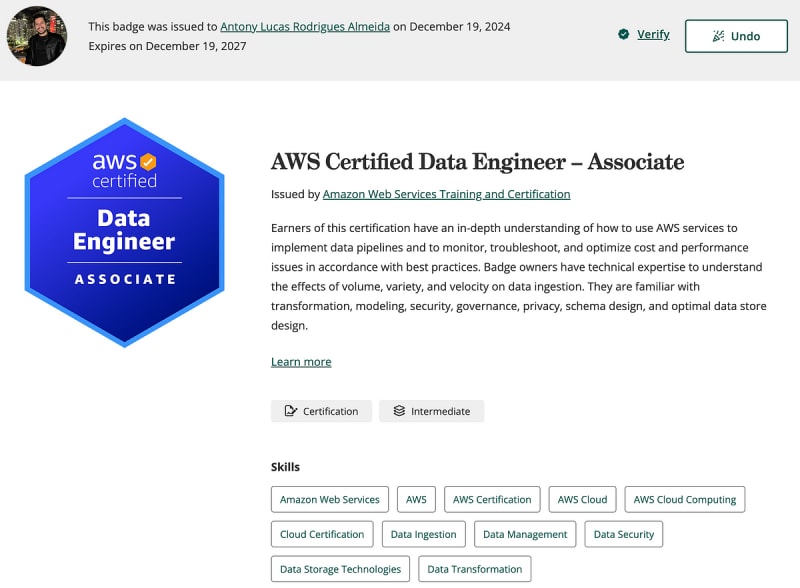Click the Learn more link
Screen dimensions: 800x588
pos(301,362)
